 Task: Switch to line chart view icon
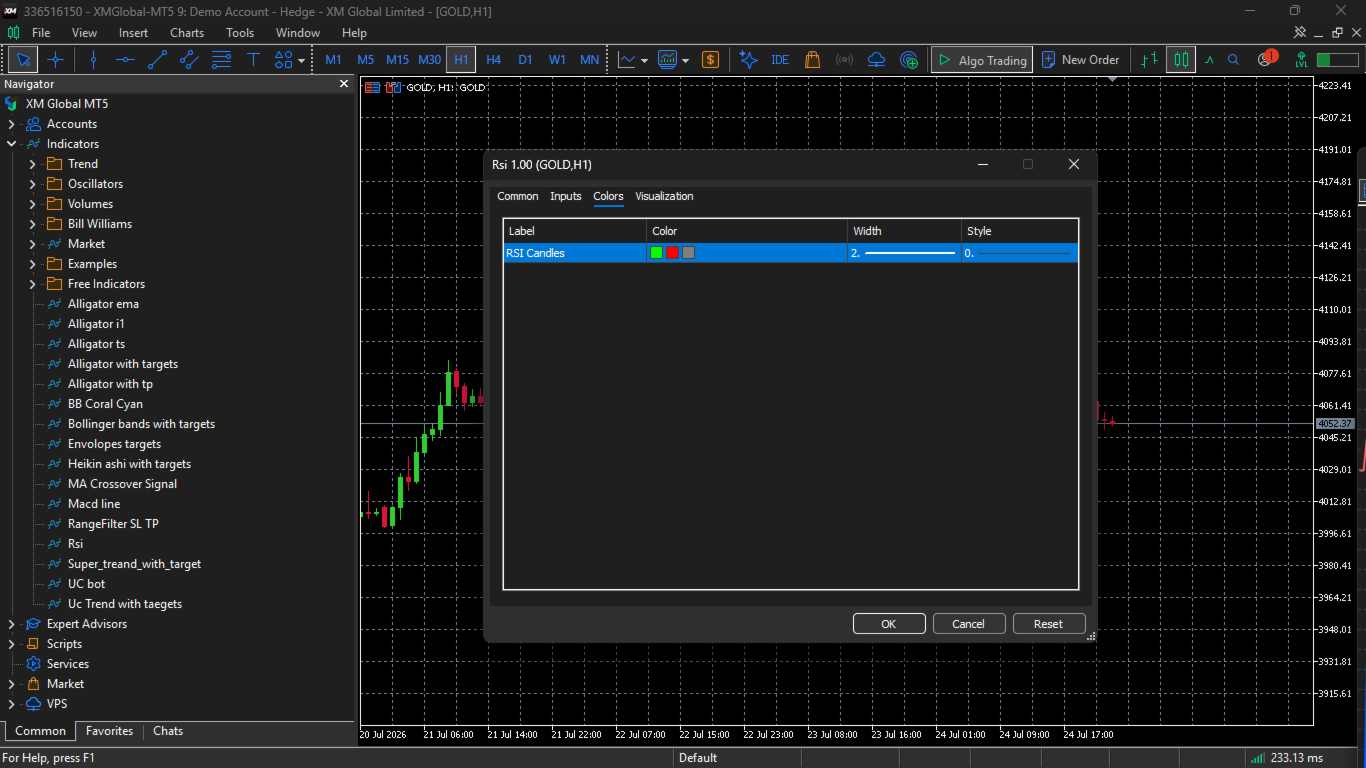(x=1209, y=60)
